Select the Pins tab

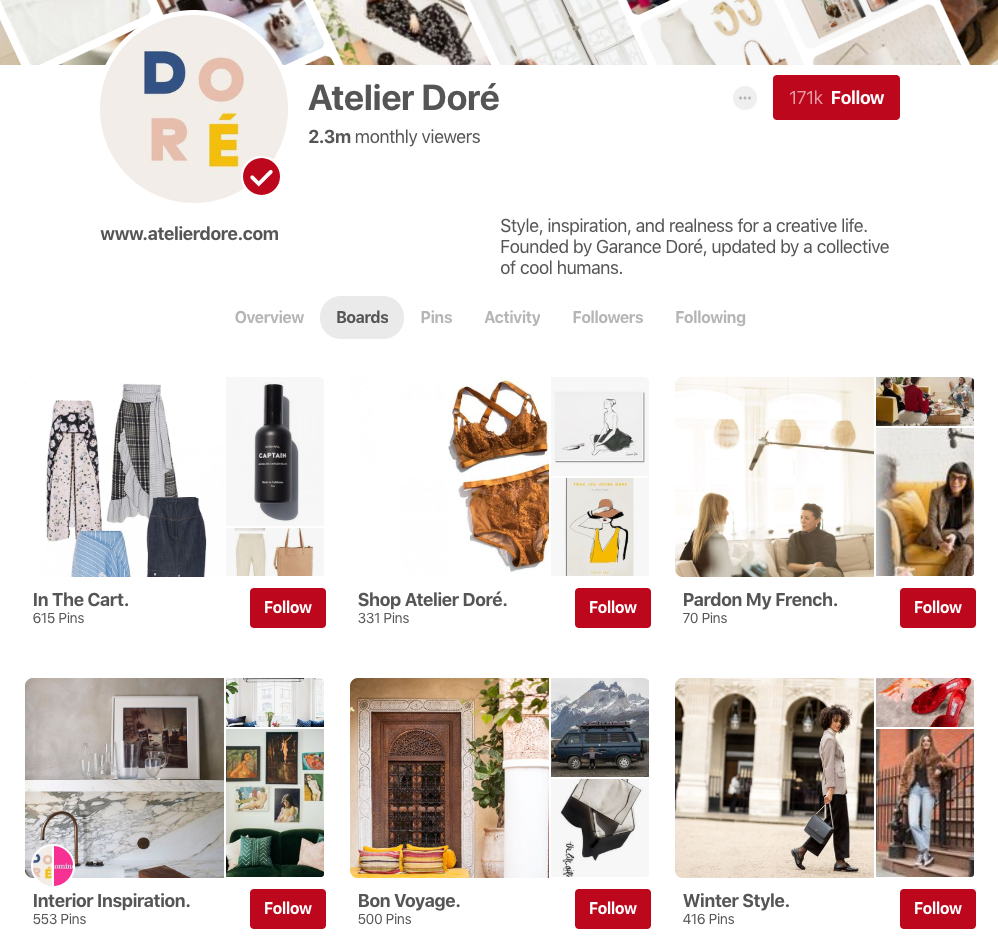pos(436,318)
